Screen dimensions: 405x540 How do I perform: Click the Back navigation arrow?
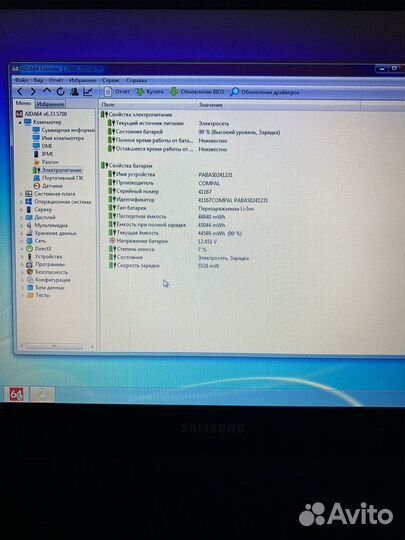pos(20,92)
